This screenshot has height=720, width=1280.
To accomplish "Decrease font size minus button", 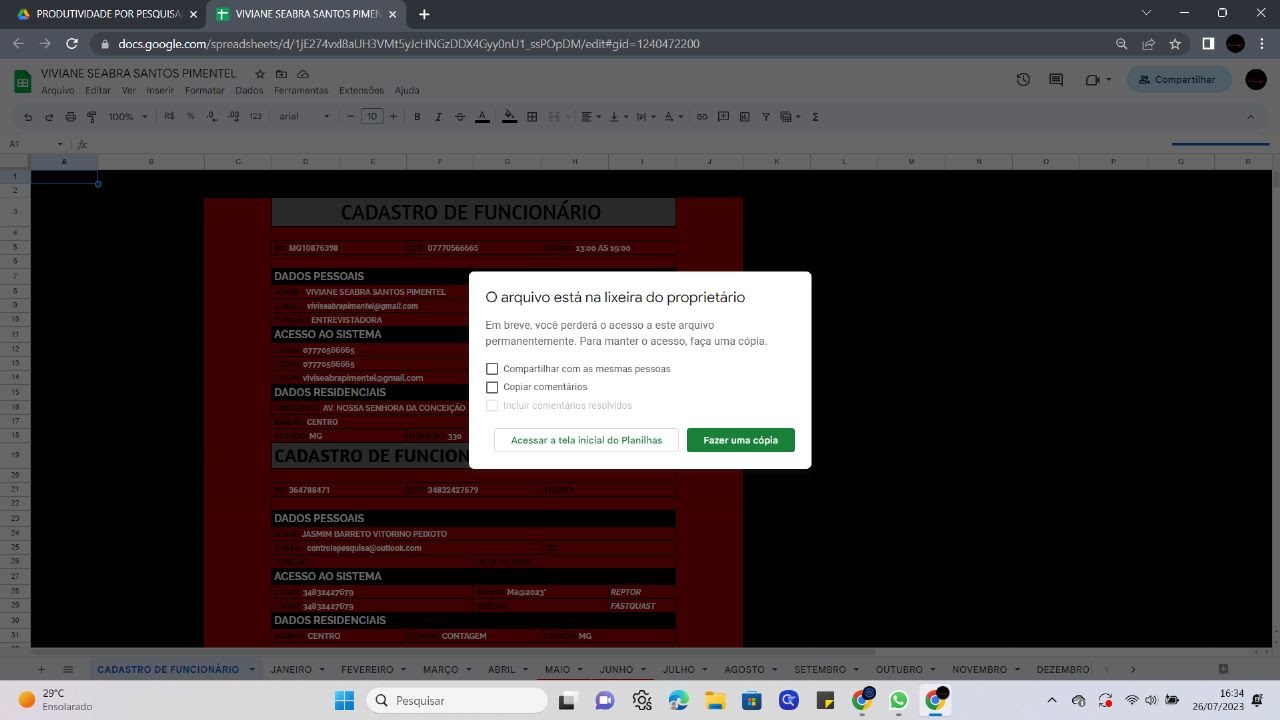I will pos(350,117).
